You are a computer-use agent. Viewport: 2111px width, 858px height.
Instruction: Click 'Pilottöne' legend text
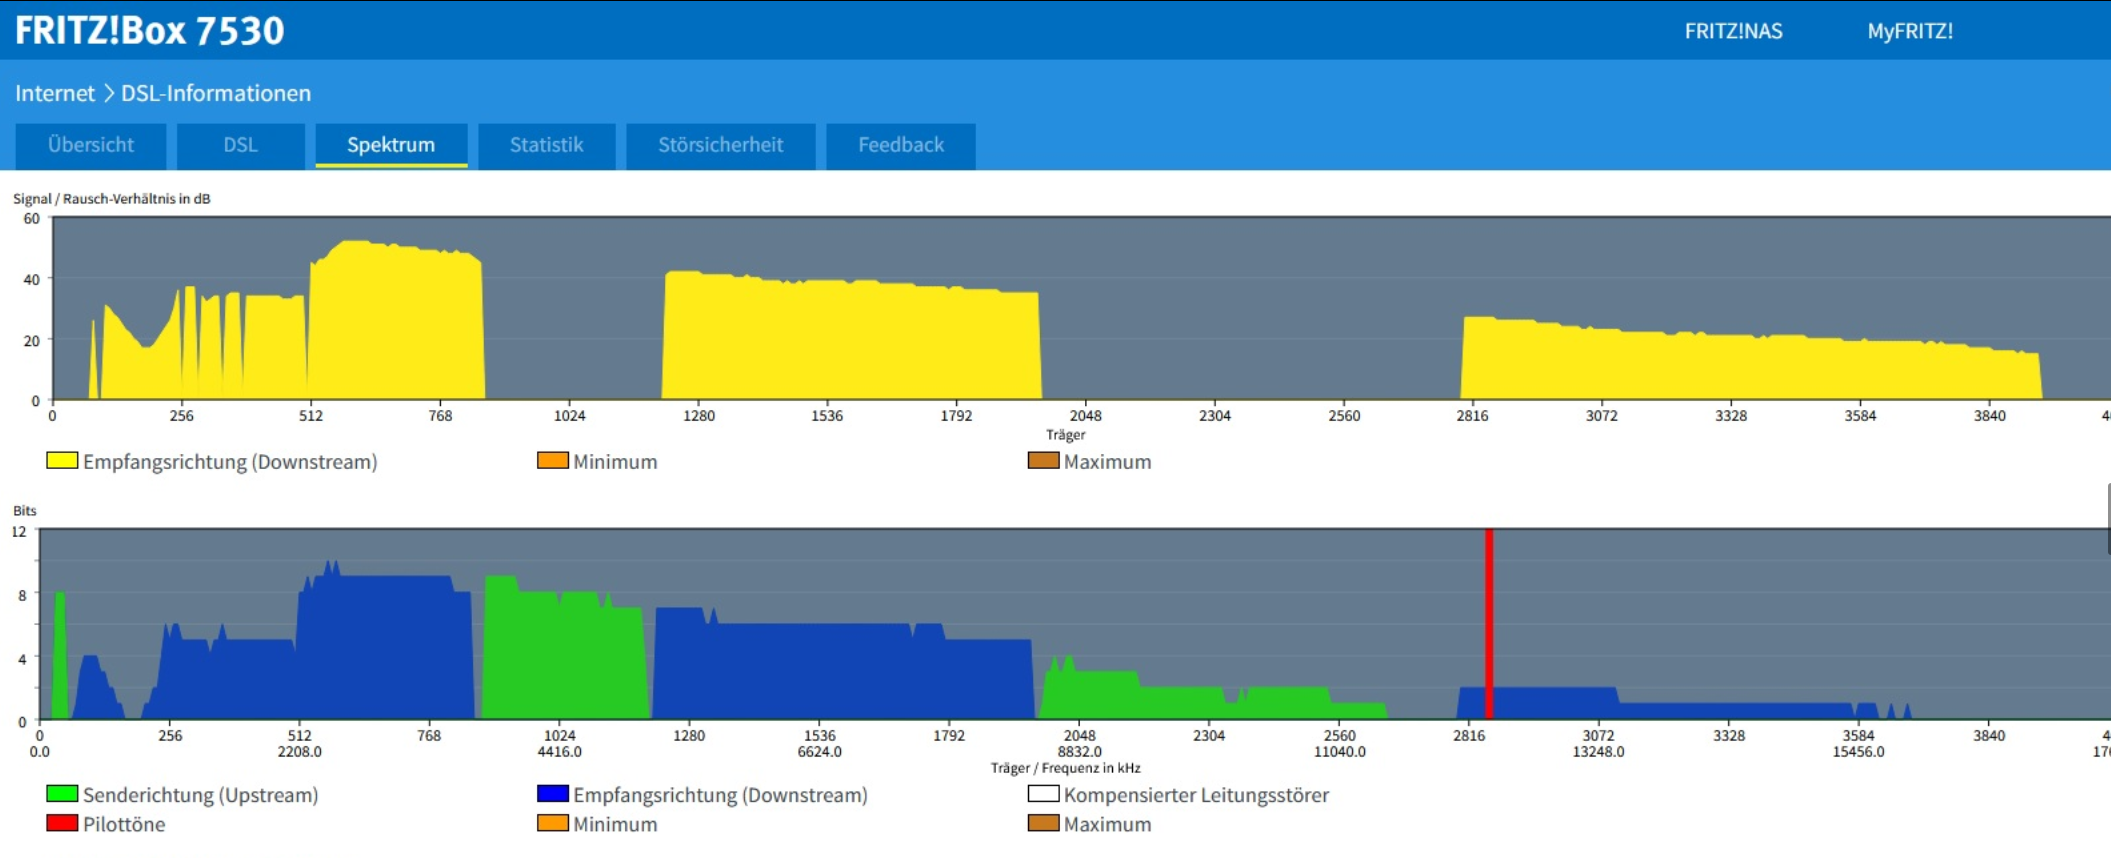point(124,824)
